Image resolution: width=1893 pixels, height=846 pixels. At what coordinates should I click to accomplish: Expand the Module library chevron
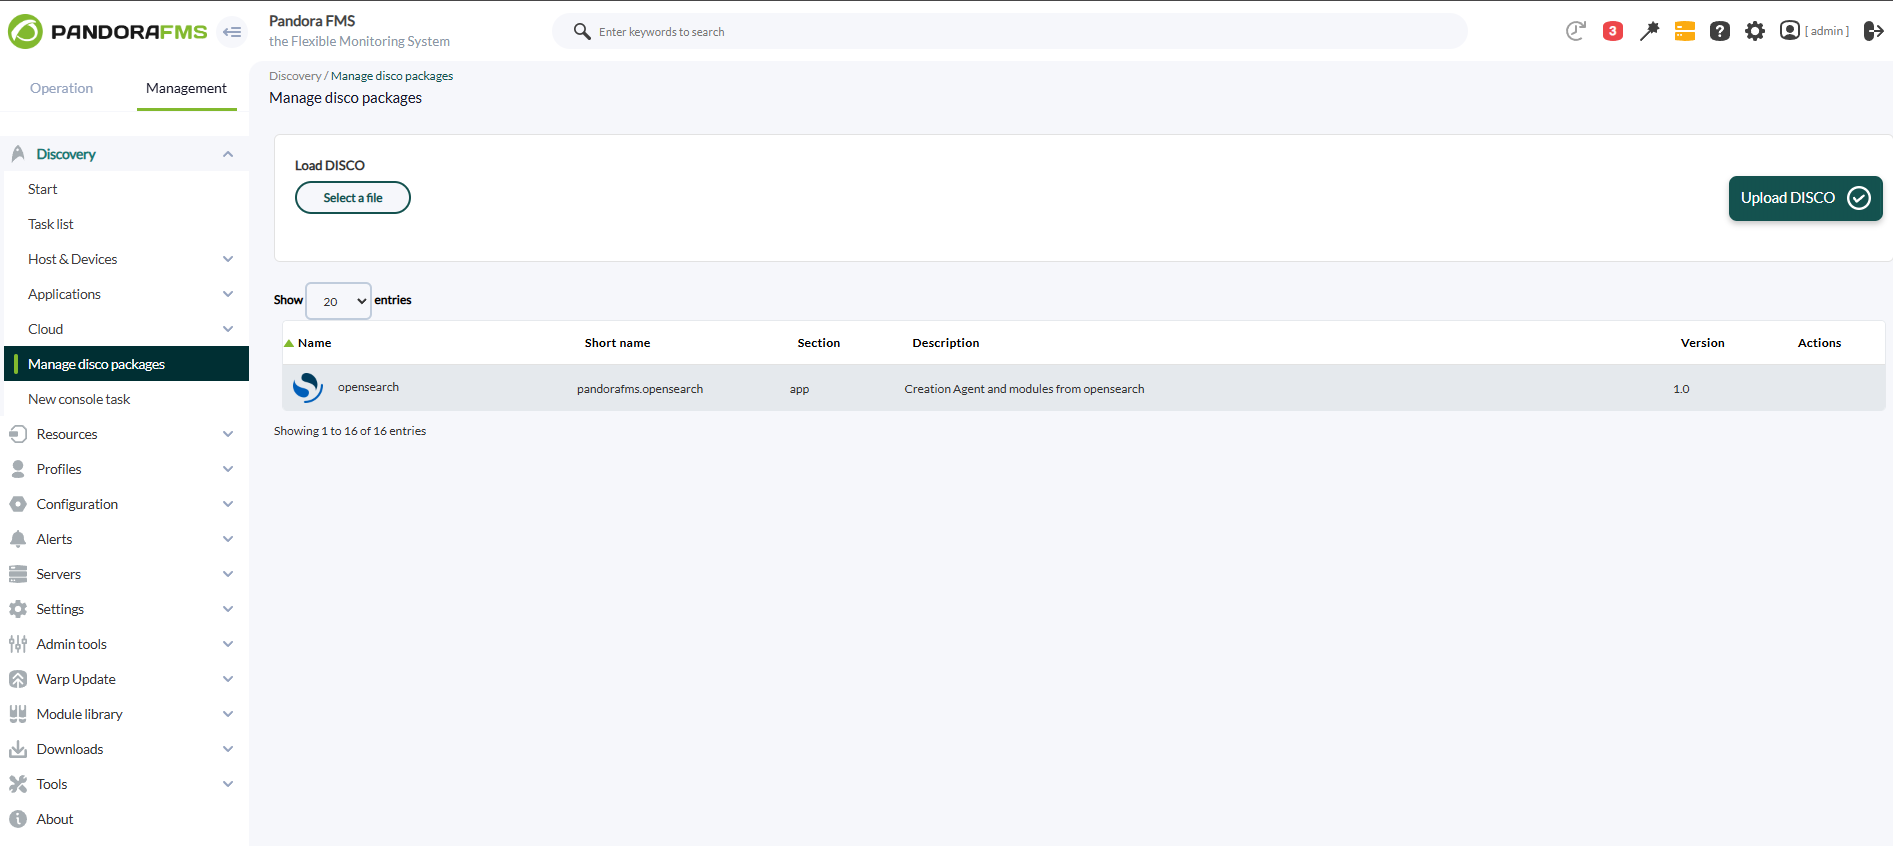coord(228,714)
